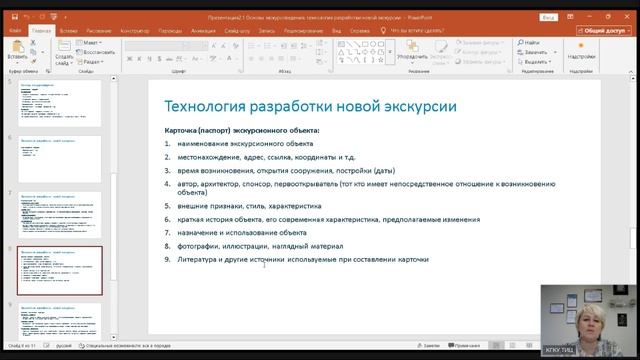The image size is (640, 360).
Task: Toggle strikethrough formatting
Action: [169, 59]
